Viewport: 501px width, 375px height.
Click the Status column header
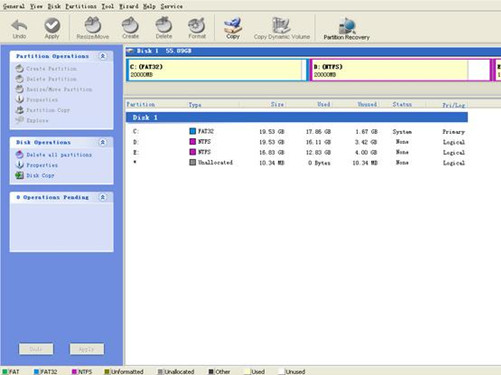coord(402,104)
